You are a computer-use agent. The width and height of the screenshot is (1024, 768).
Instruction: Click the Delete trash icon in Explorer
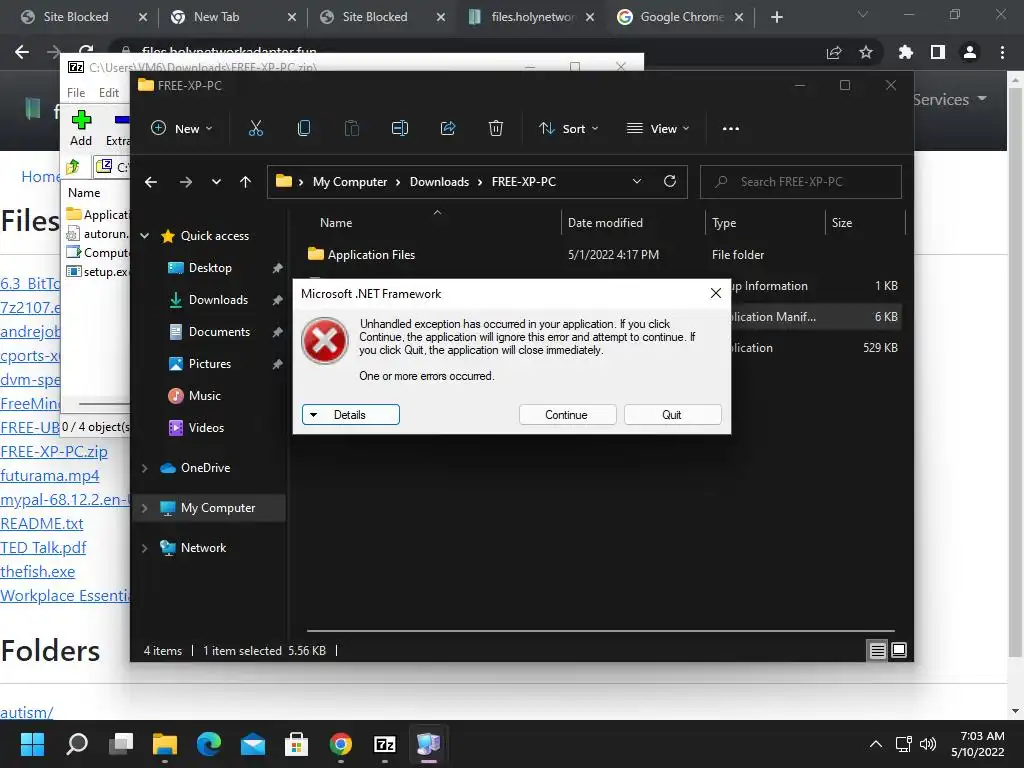point(496,129)
